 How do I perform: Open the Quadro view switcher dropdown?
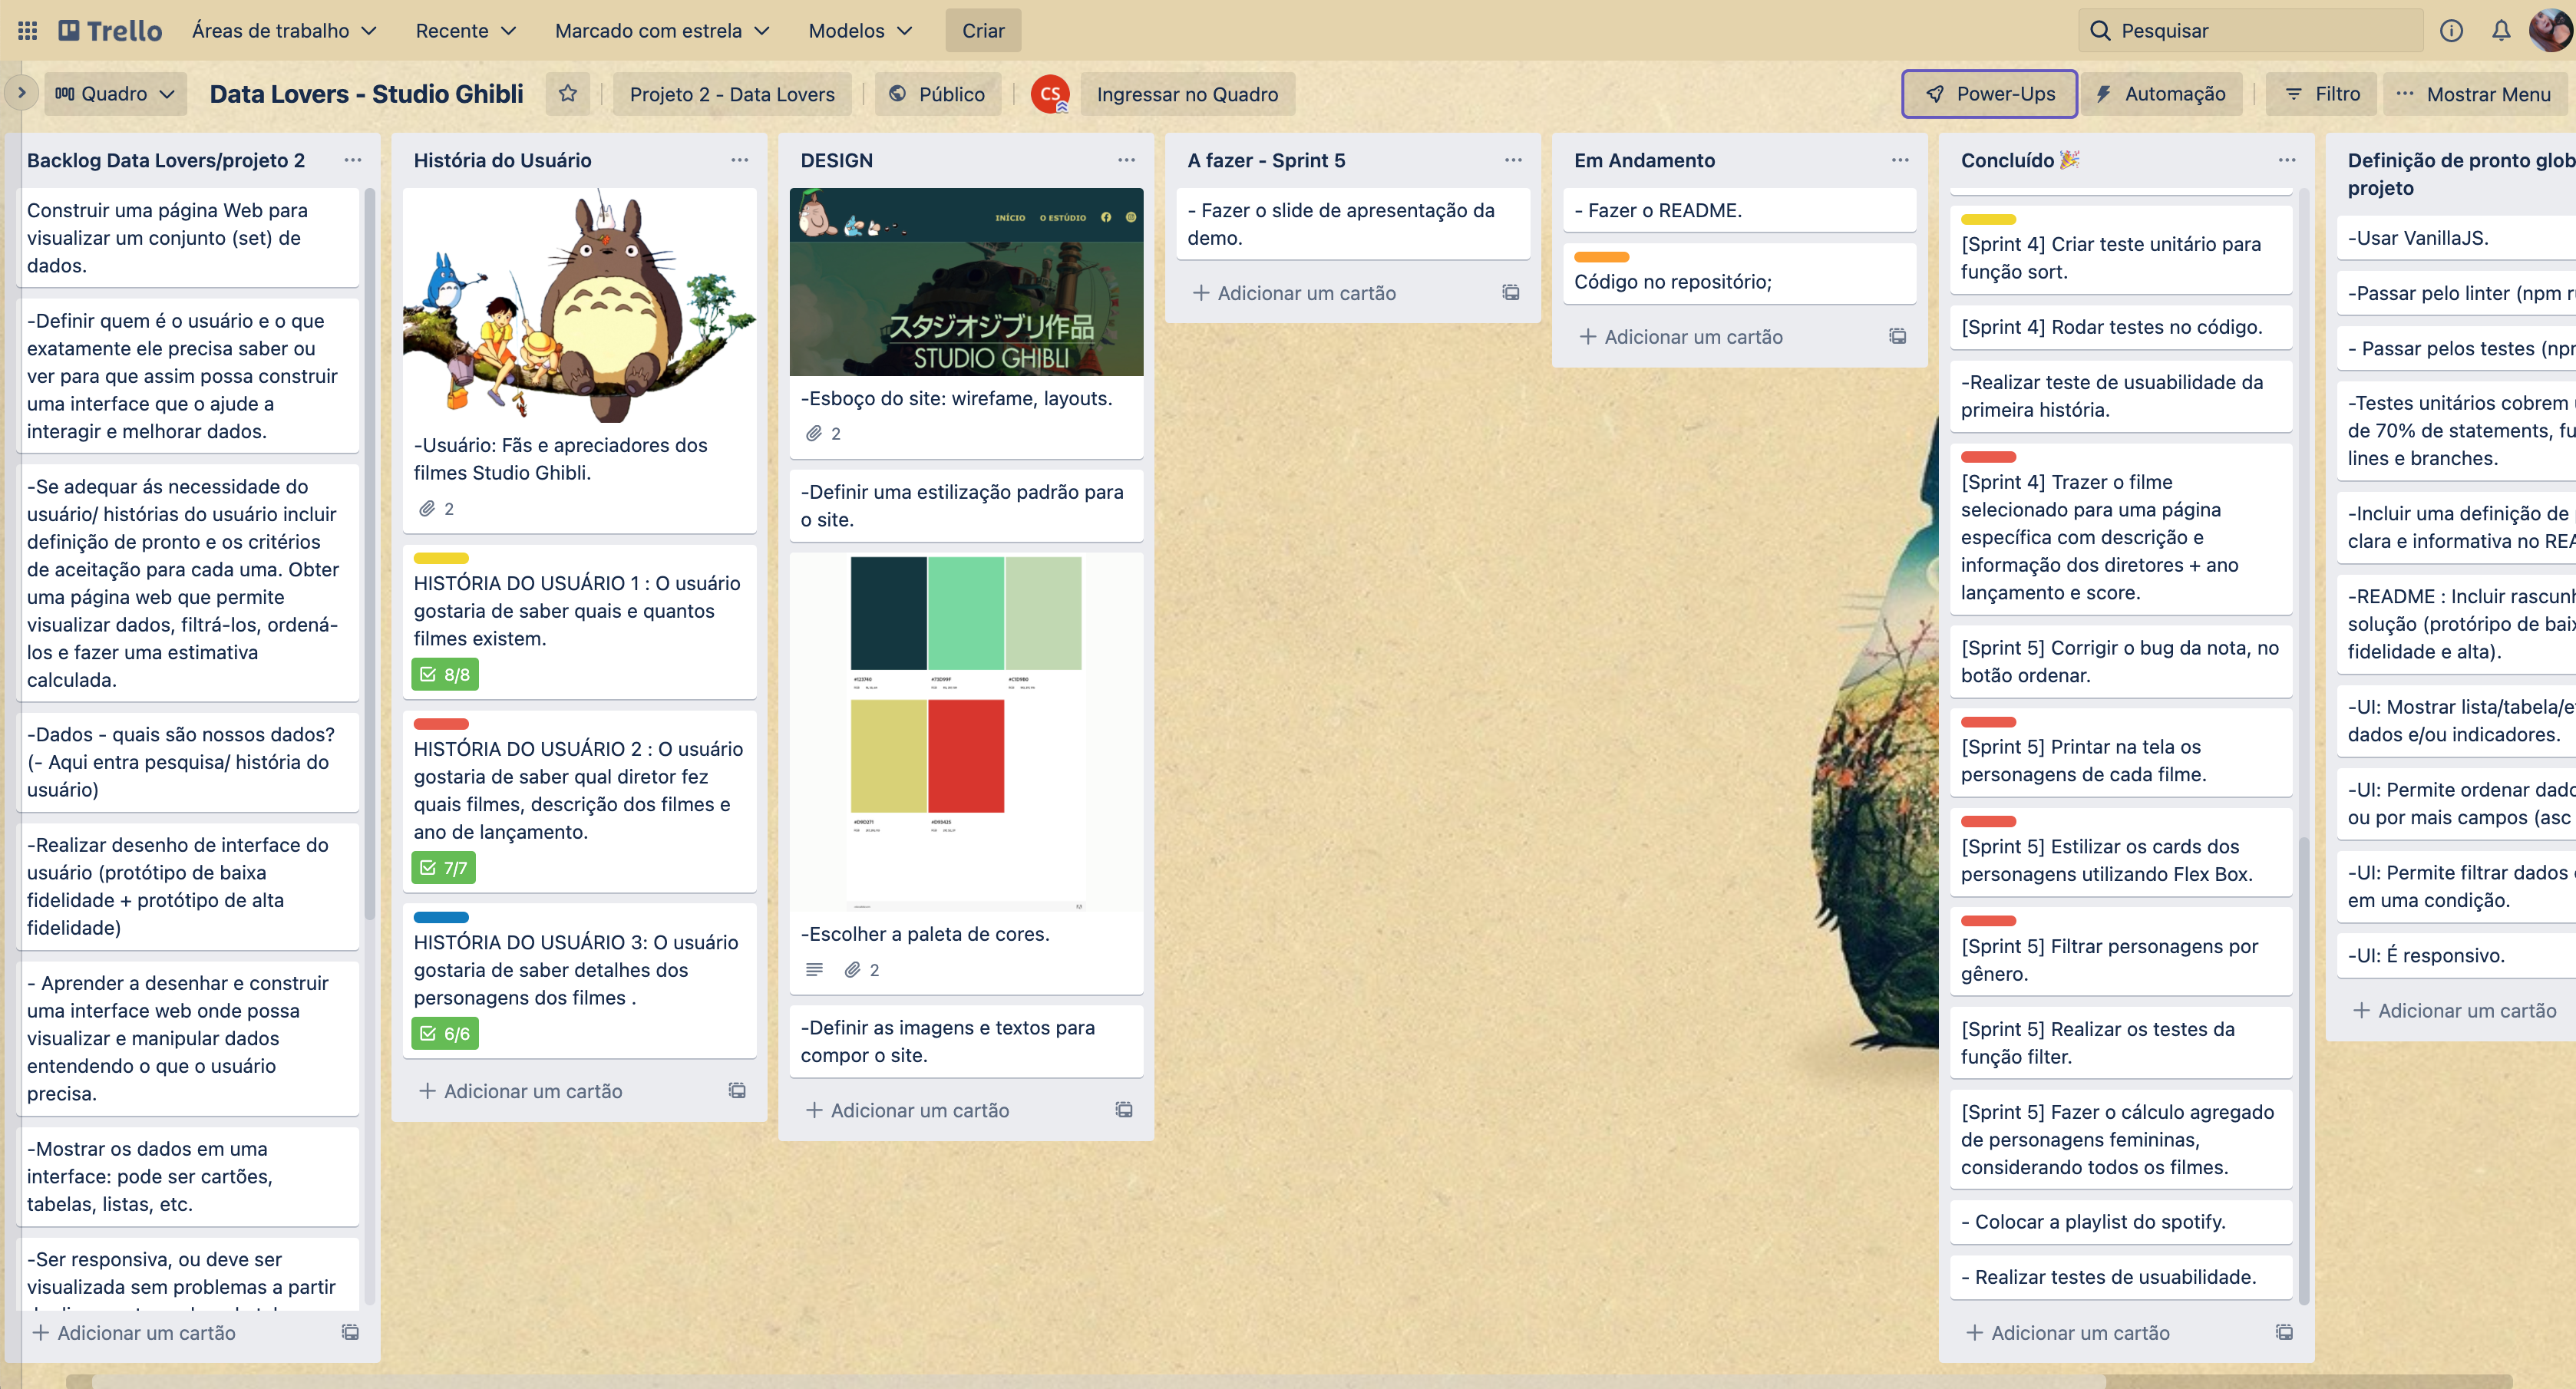click(115, 94)
